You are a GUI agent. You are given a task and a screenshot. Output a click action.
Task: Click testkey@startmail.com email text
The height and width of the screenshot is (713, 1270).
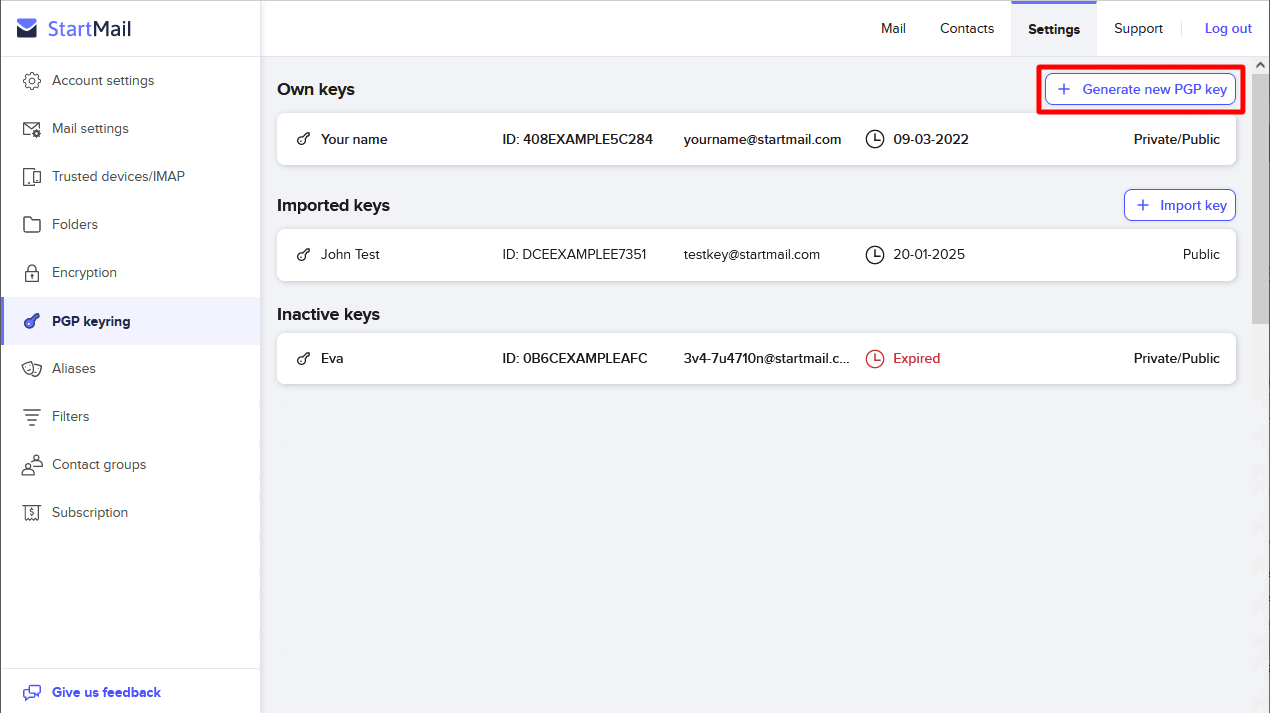tap(751, 255)
